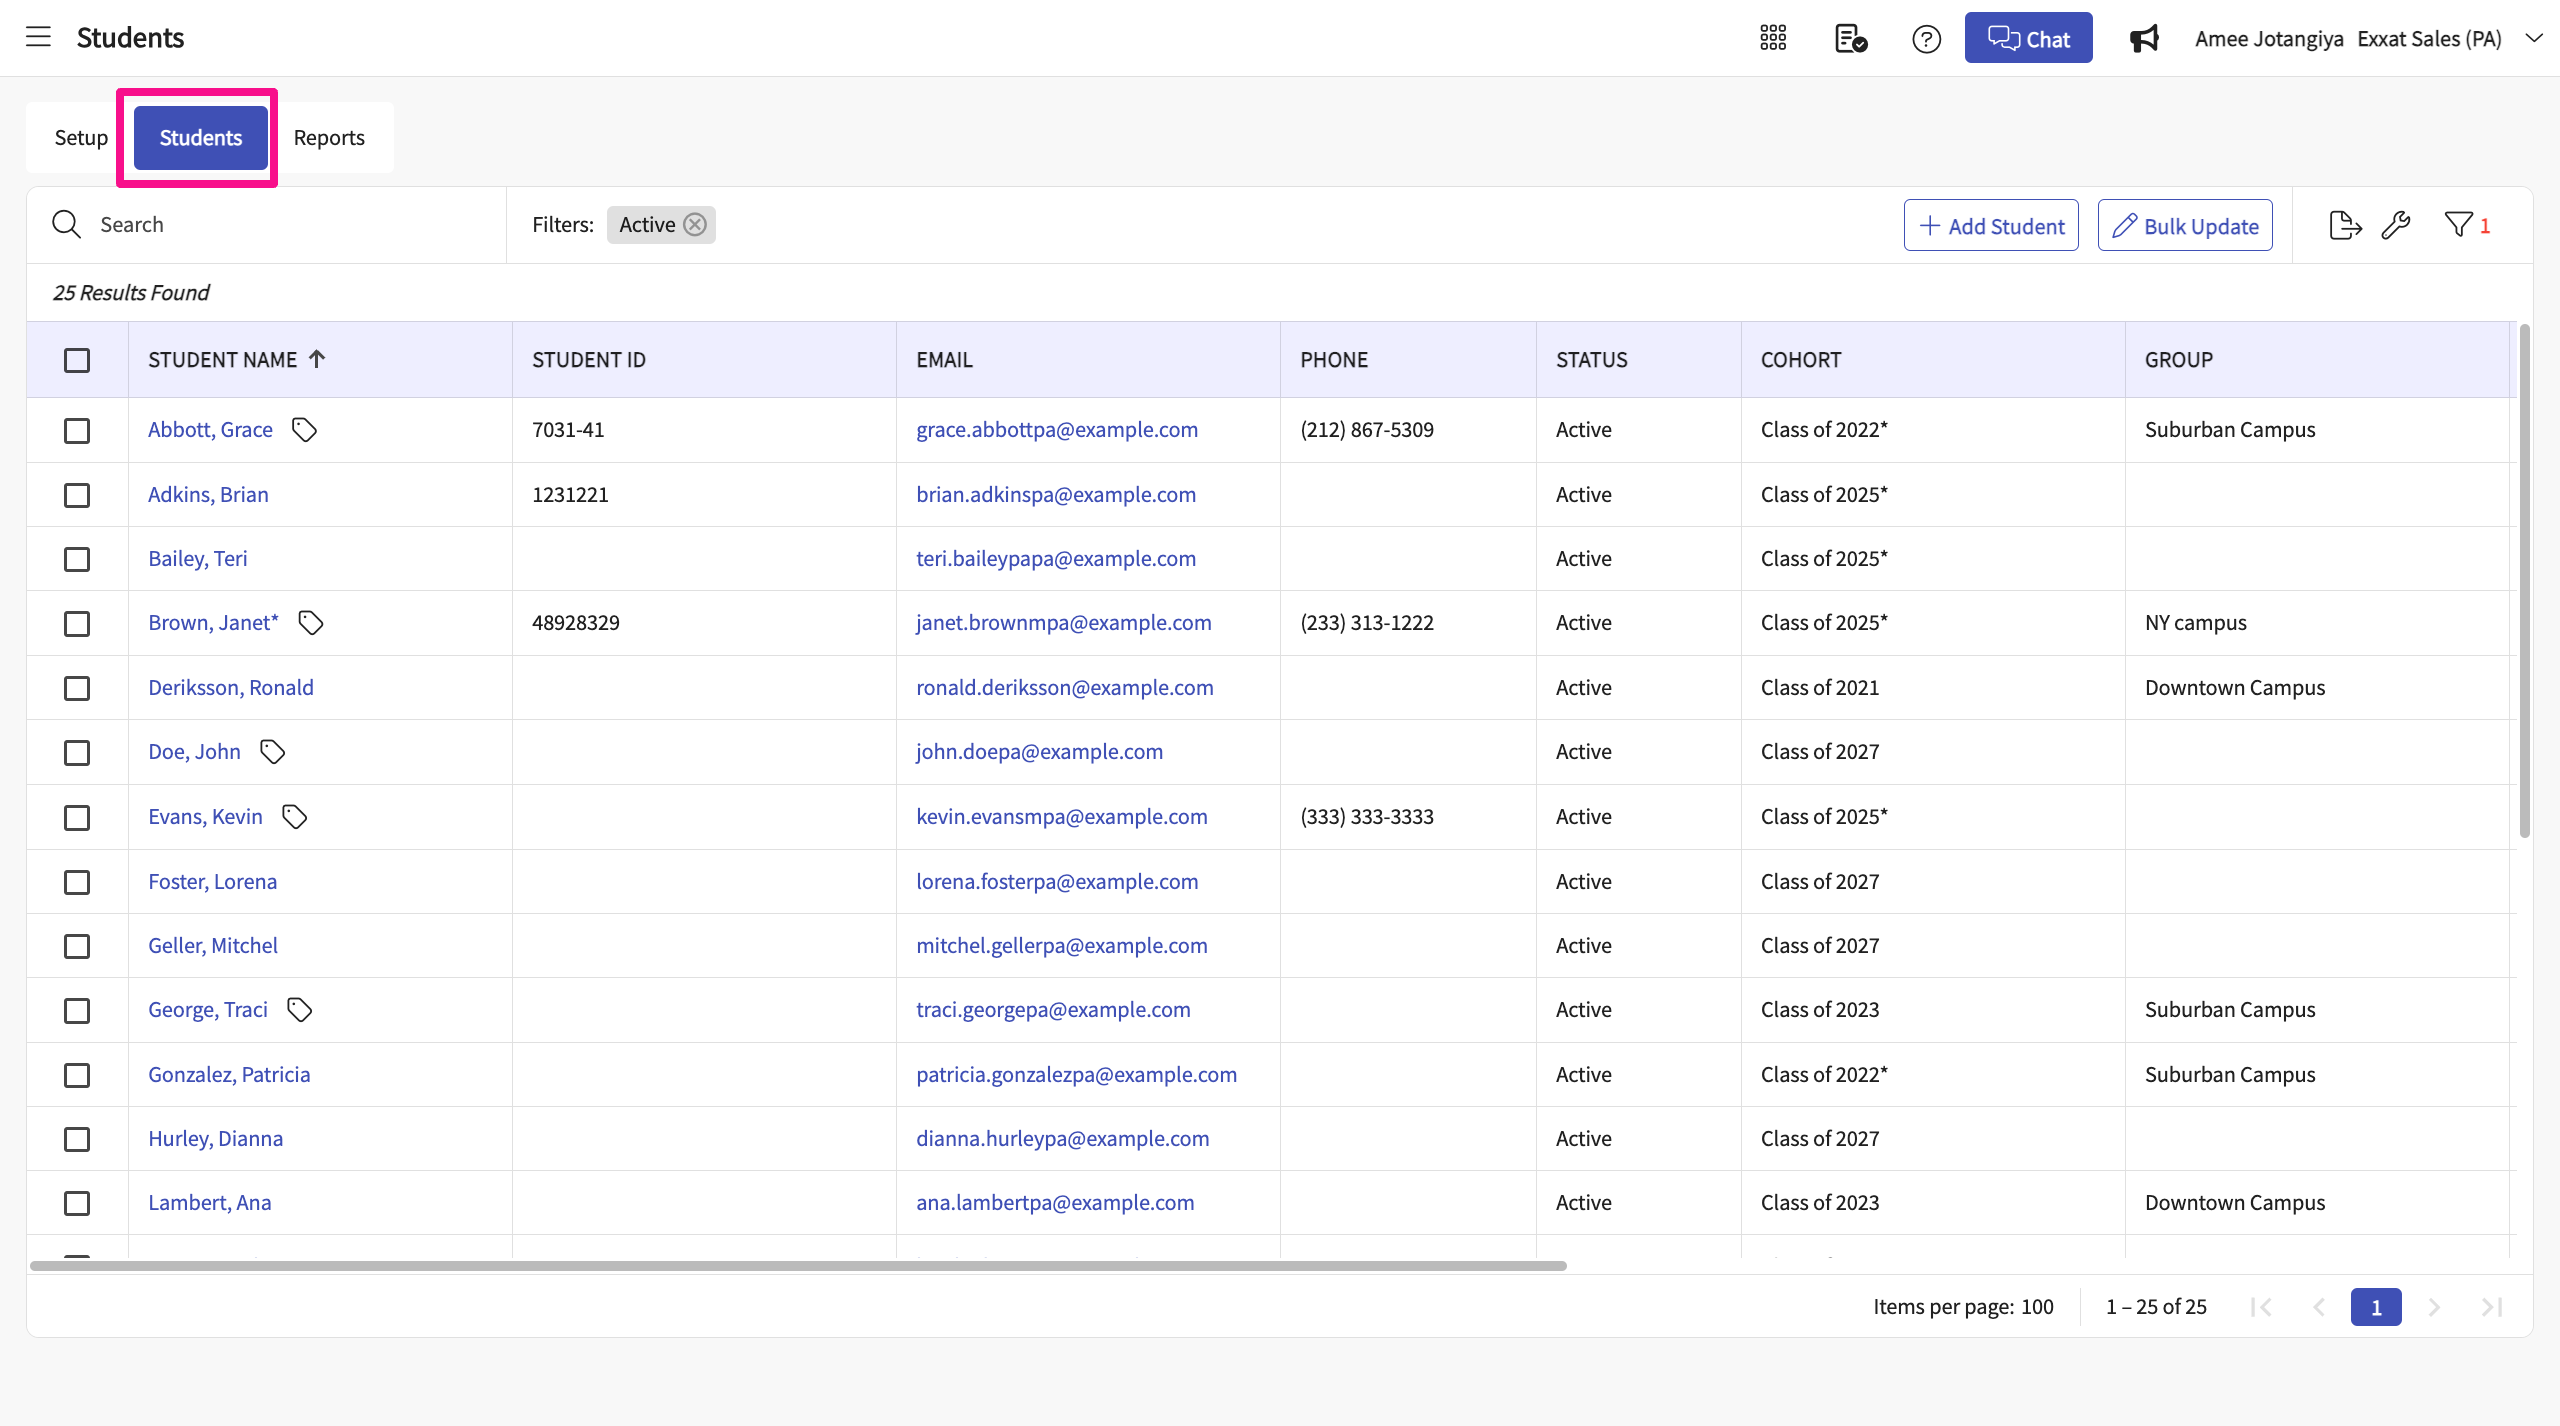
Task: Open the wrench settings tool icon
Action: (x=2396, y=225)
